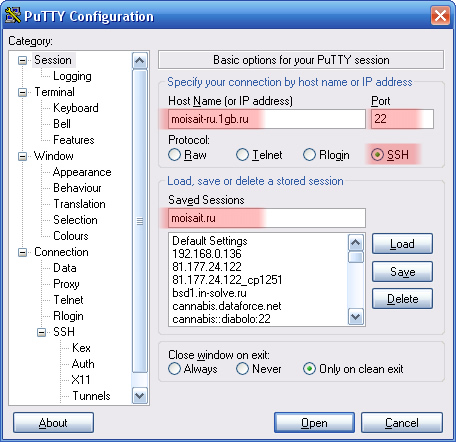
Task: Collapse the Connection tree node
Action: pos(22,252)
